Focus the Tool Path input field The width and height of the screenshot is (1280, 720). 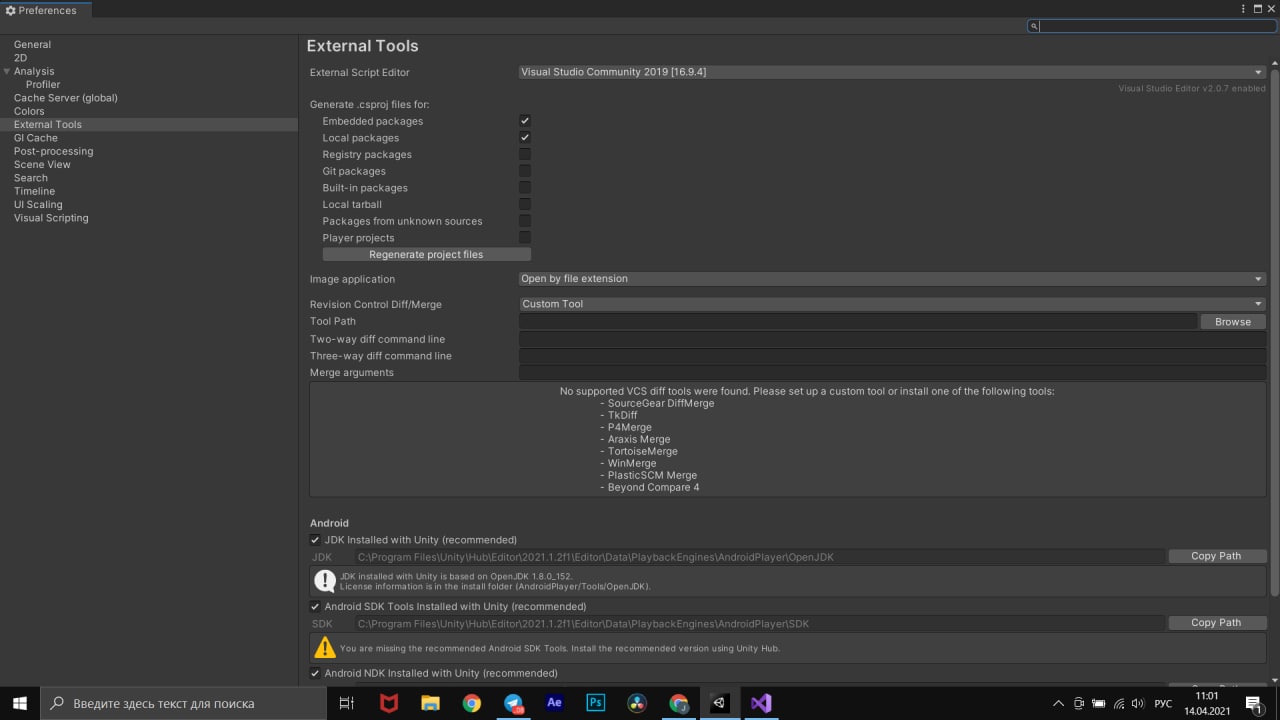click(858, 322)
